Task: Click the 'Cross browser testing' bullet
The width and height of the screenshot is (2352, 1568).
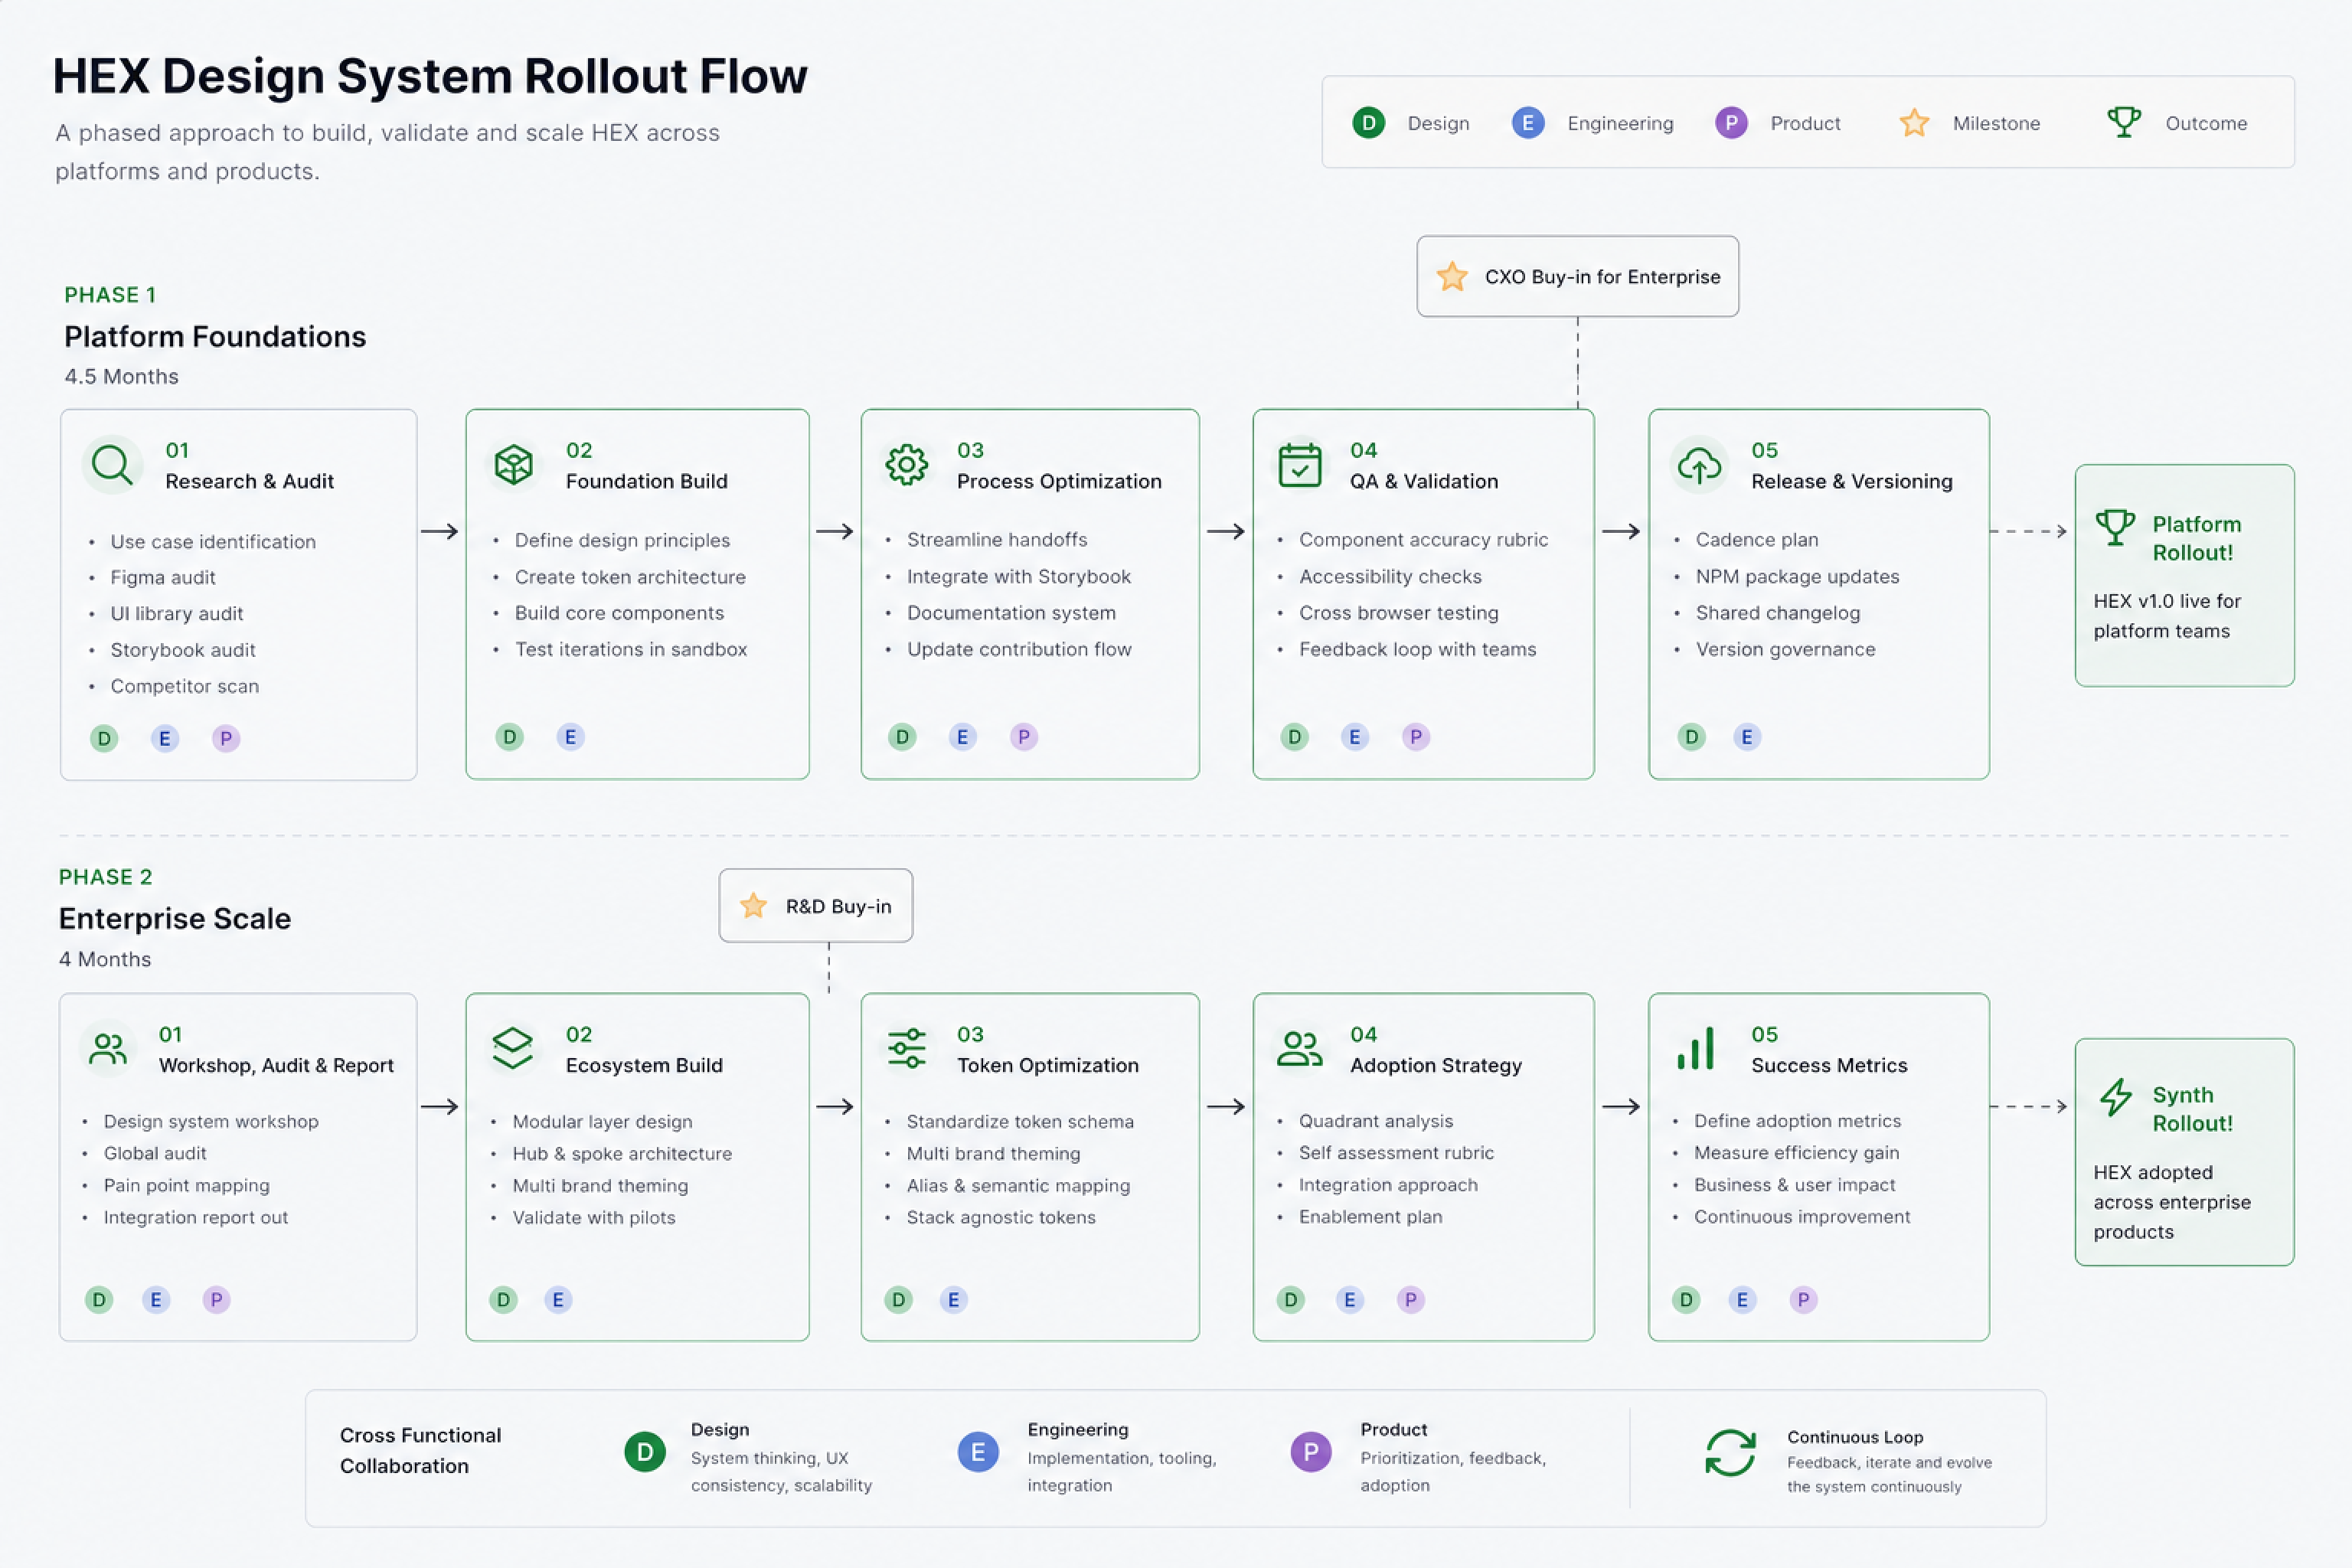Action: (1398, 613)
